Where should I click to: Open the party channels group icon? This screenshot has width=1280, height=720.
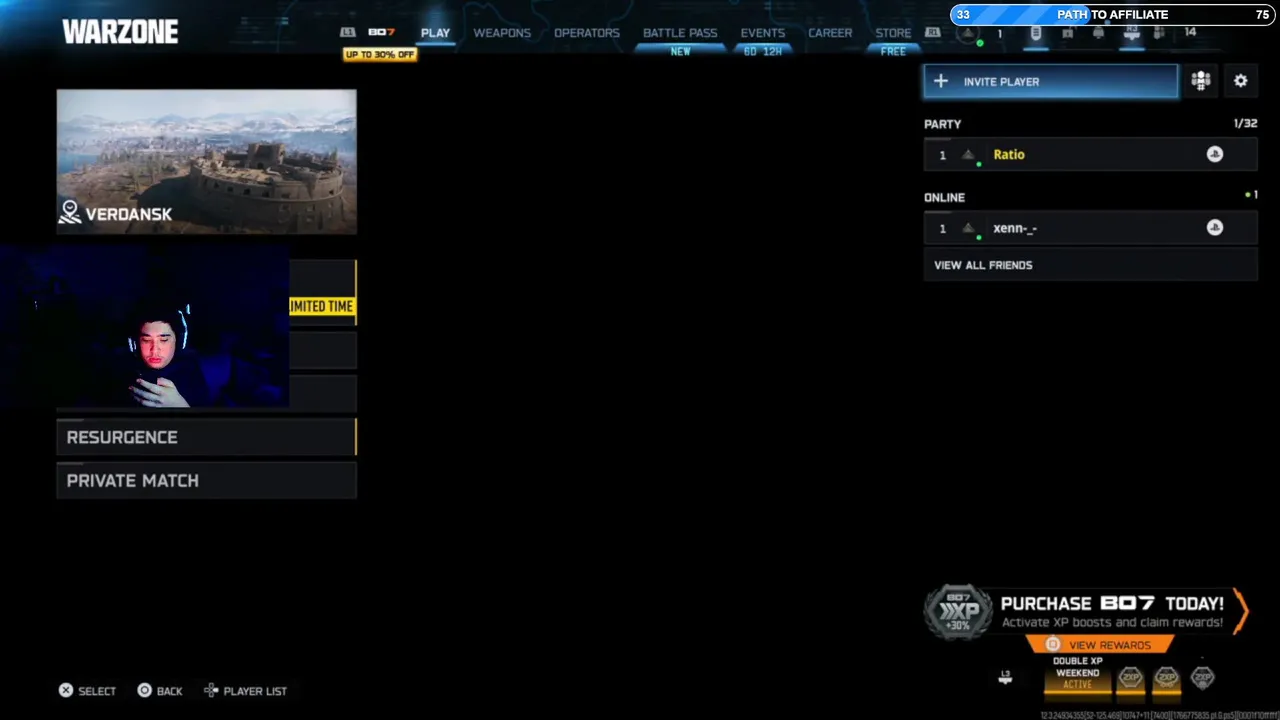click(x=1201, y=81)
